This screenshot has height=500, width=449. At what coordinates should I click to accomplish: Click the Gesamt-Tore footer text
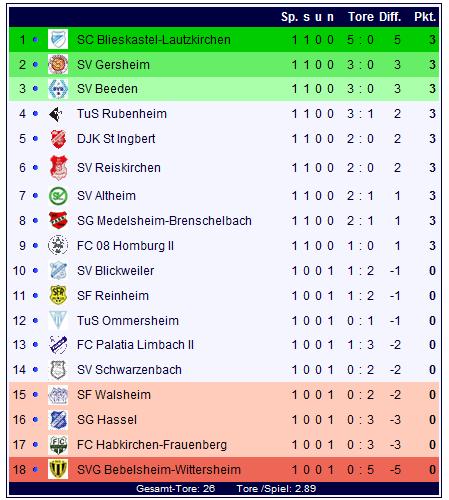tap(175, 489)
